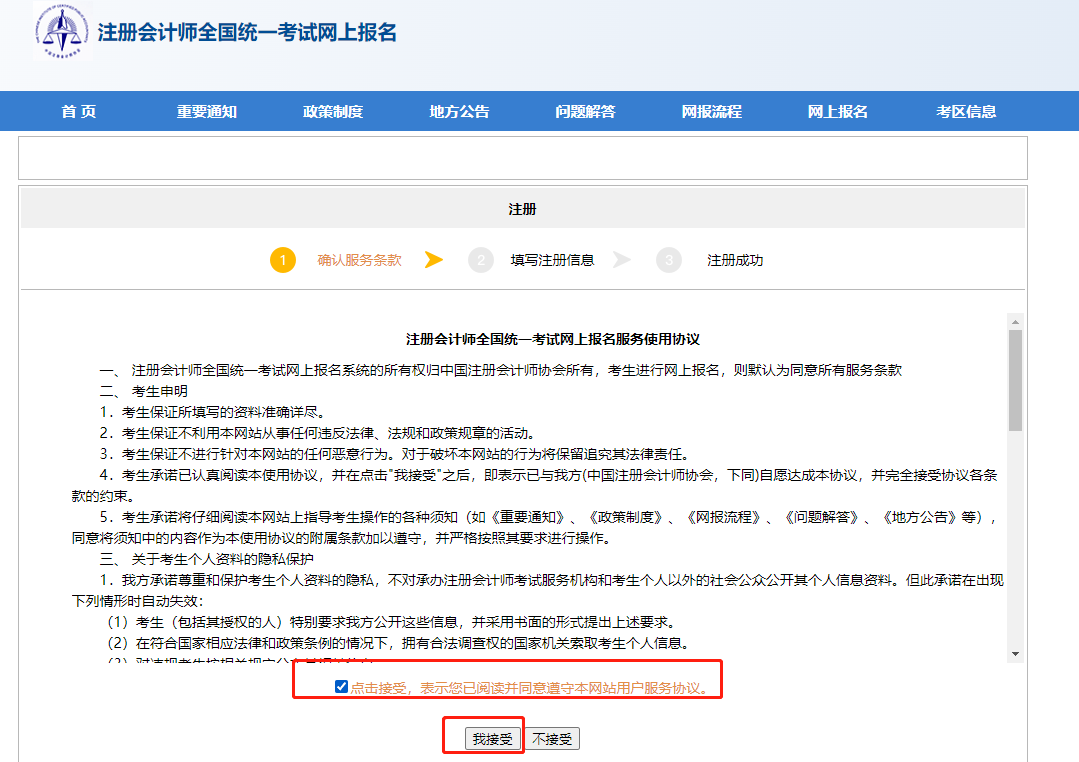Open the 问题解答 section
This screenshot has height=762, width=1079.
586,111
